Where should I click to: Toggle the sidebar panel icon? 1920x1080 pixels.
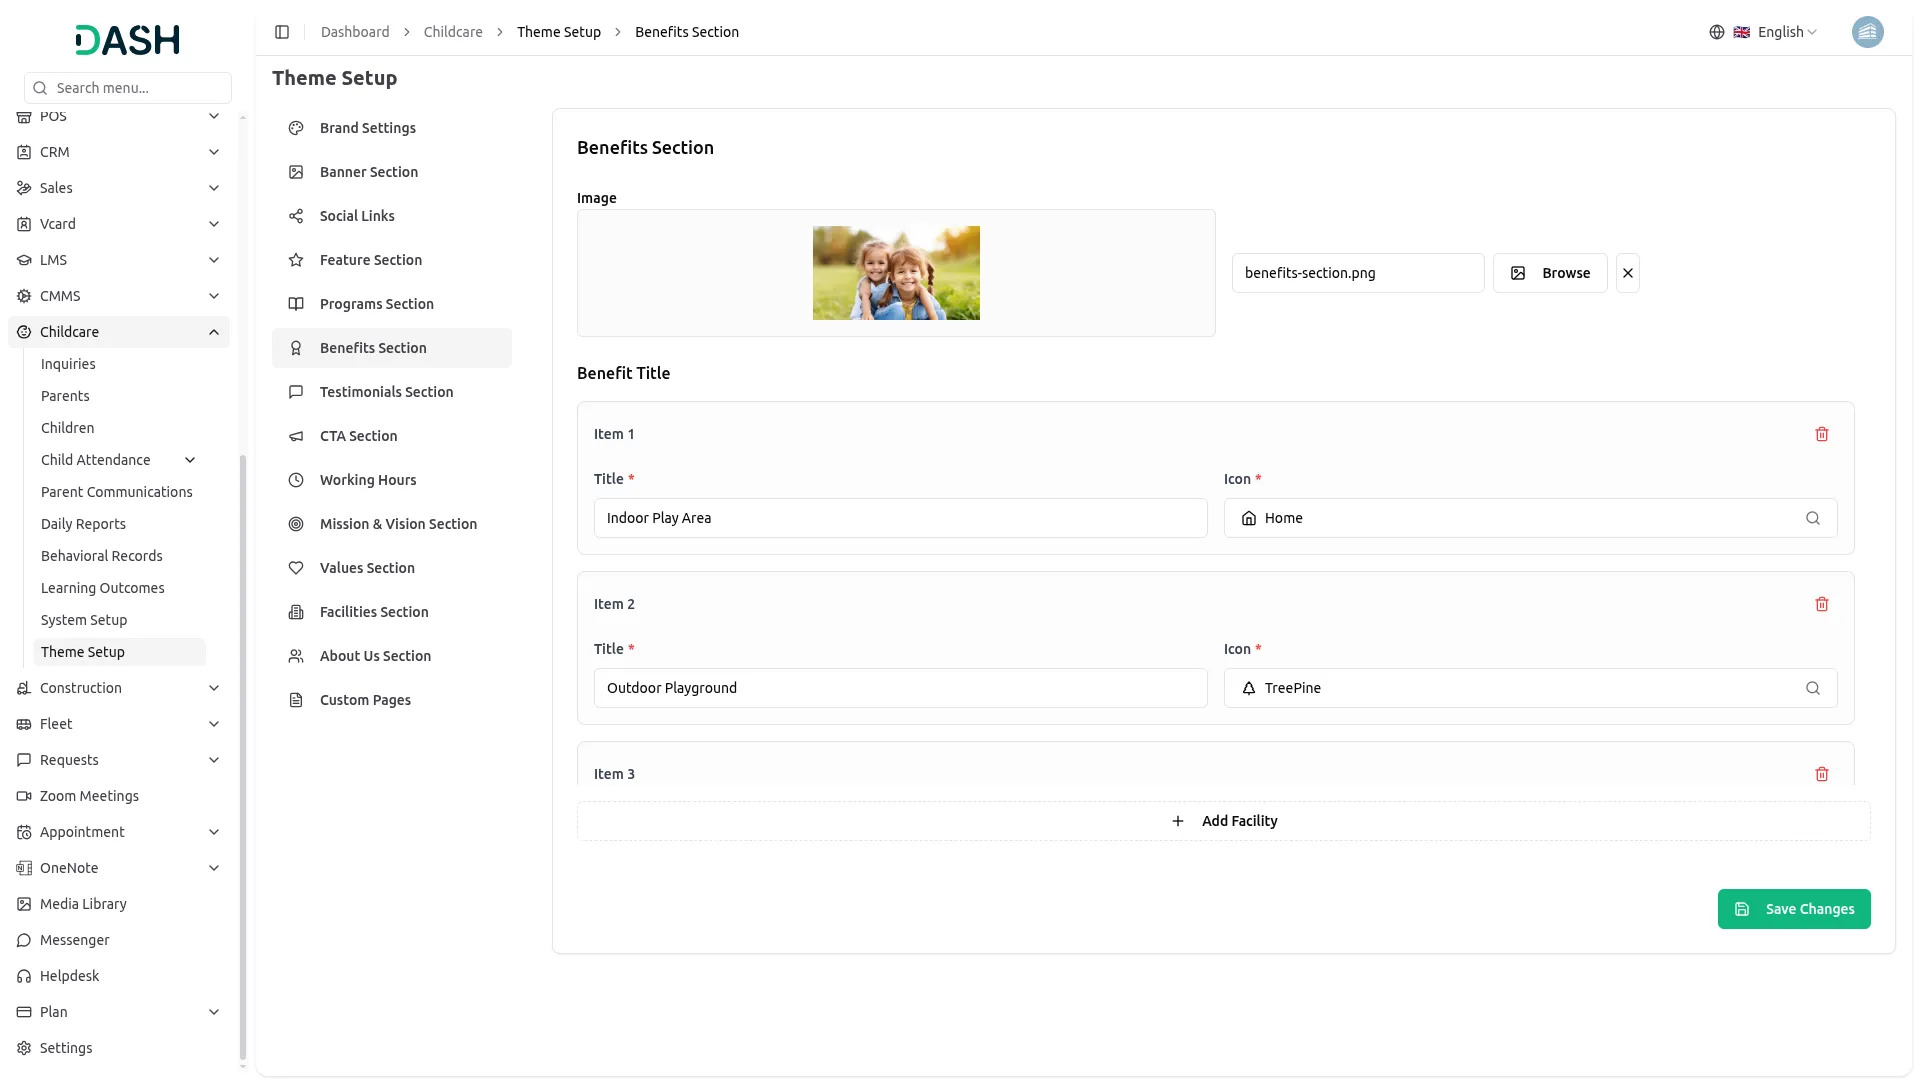(x=282, y=32)
